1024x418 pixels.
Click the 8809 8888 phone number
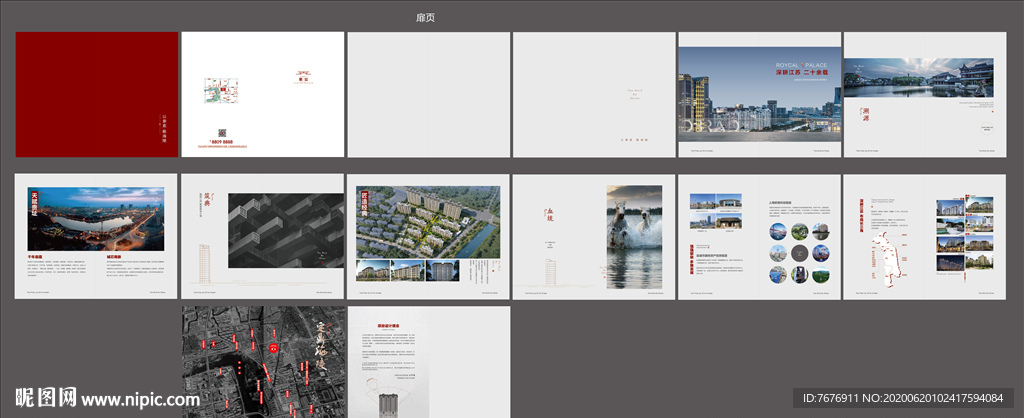(220, 142)
